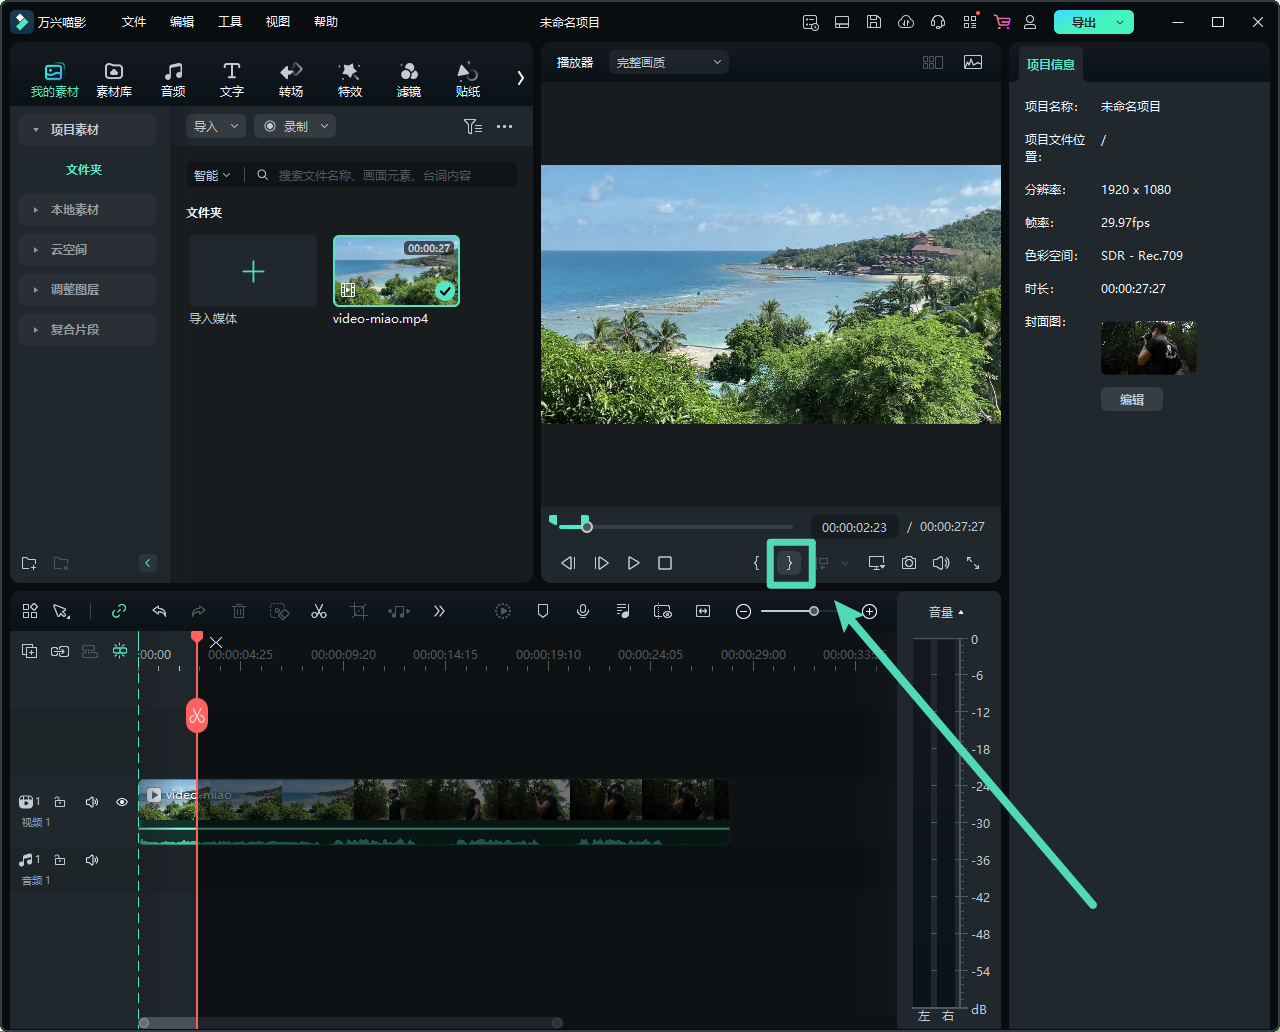This screenshot has height=1032, width=1280.
Task: Click the timeline horizontal scrollbar
Action: (x=351, y=1022)
